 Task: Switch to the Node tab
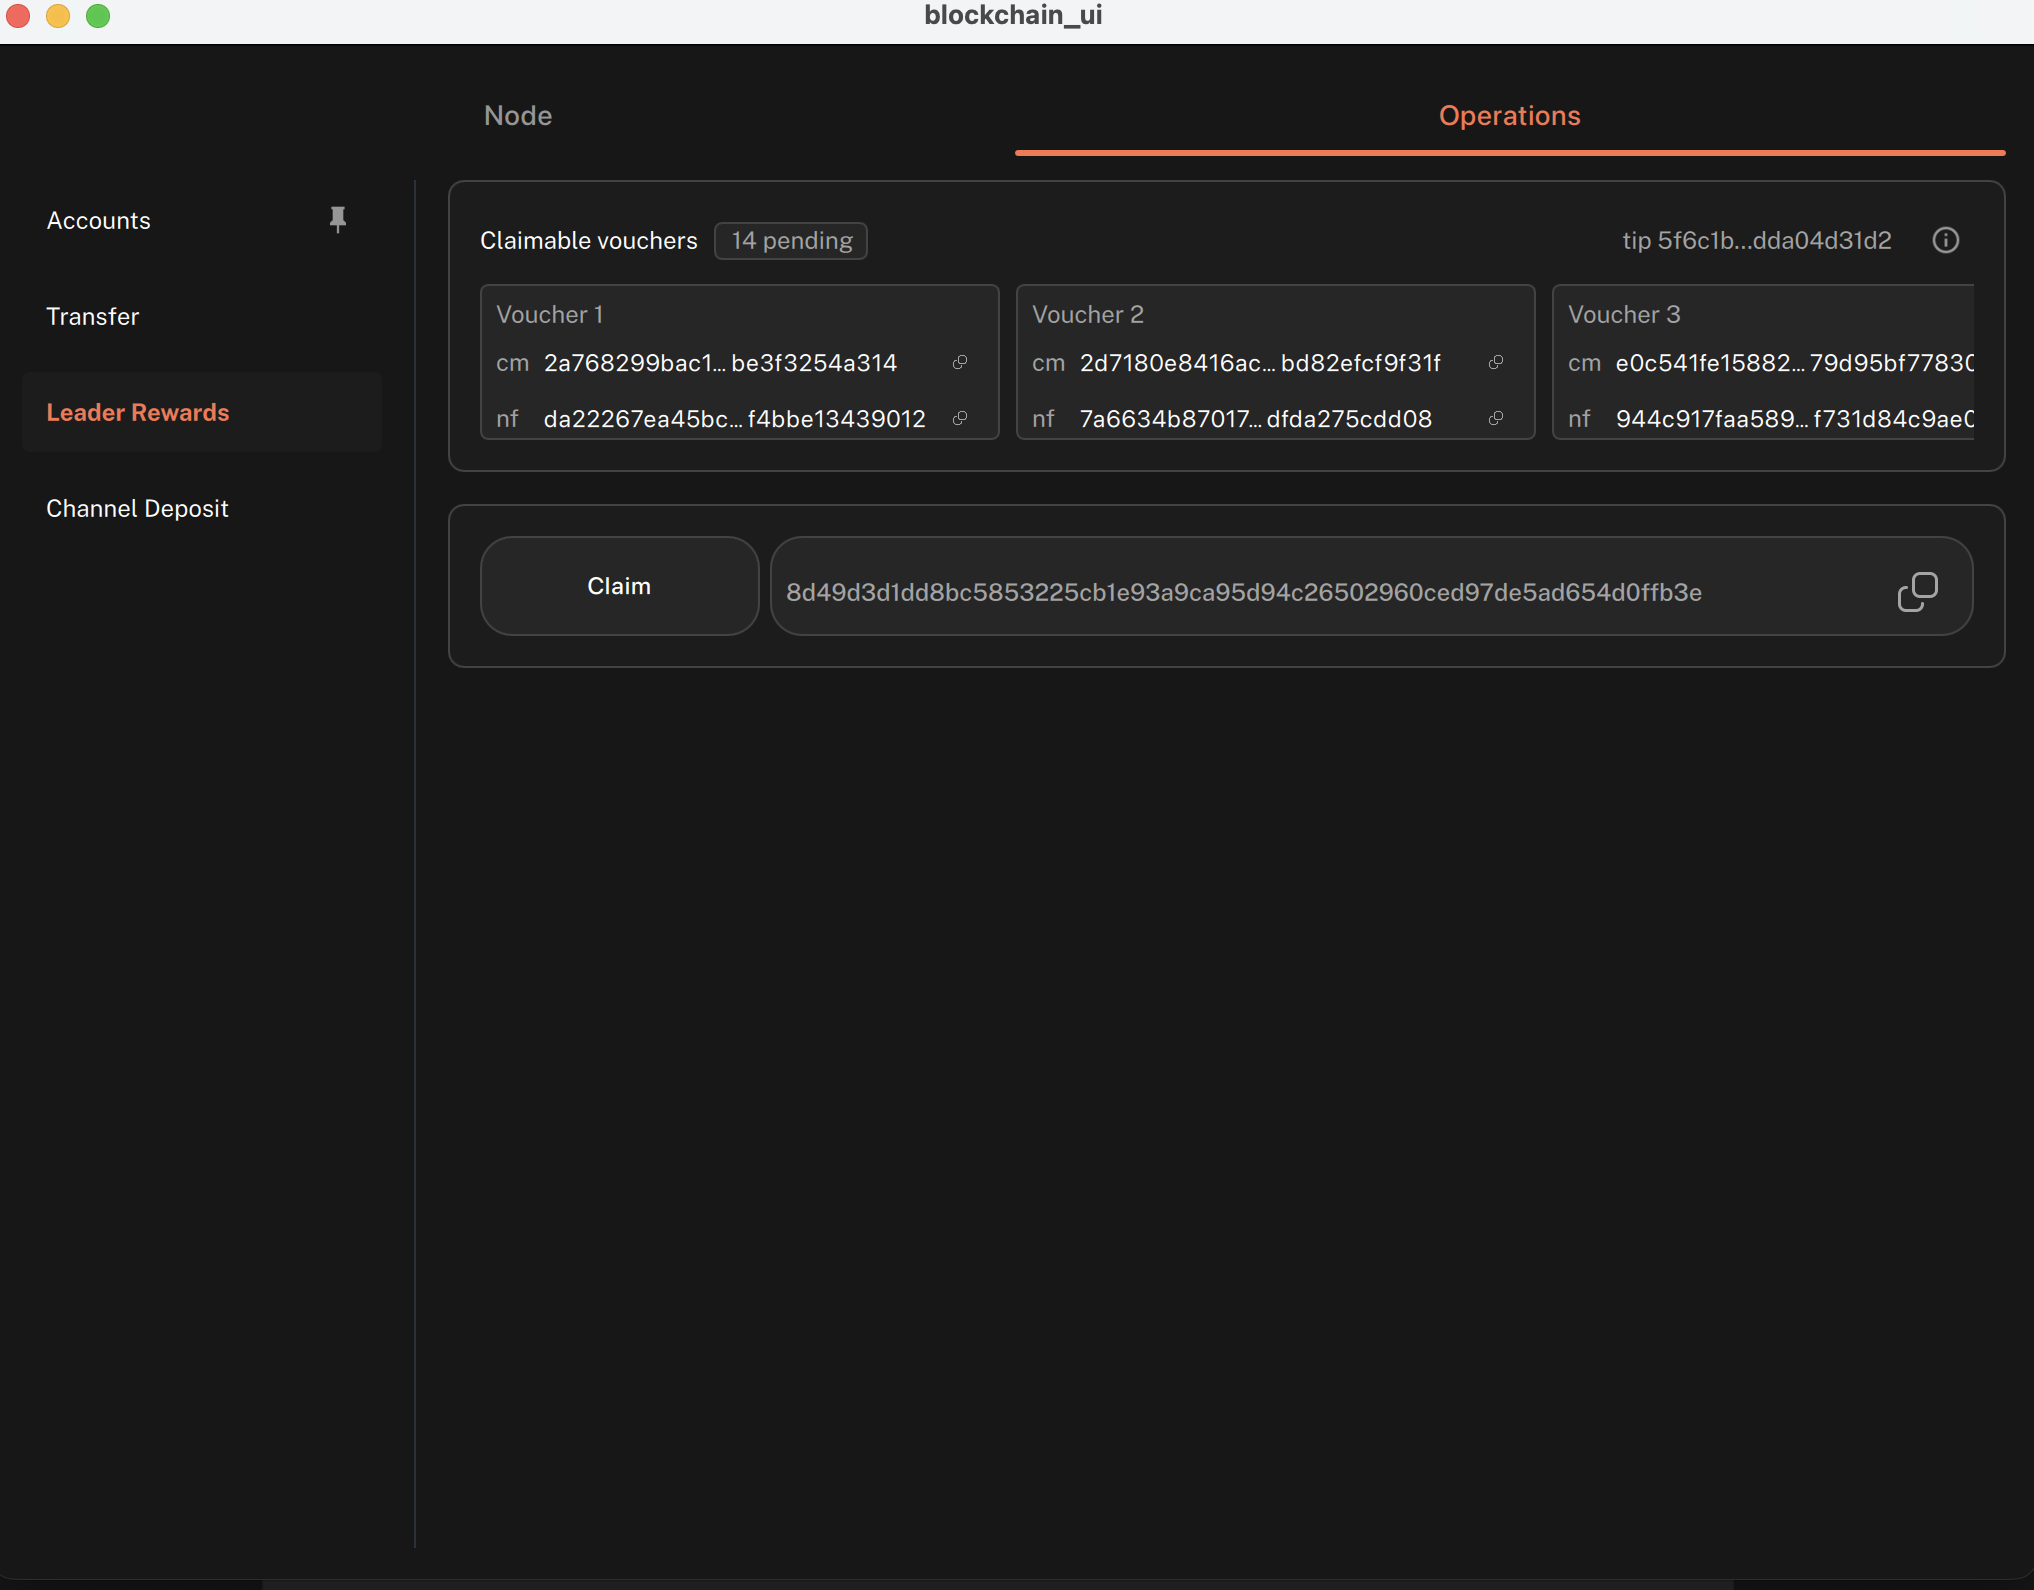[518, 116]
